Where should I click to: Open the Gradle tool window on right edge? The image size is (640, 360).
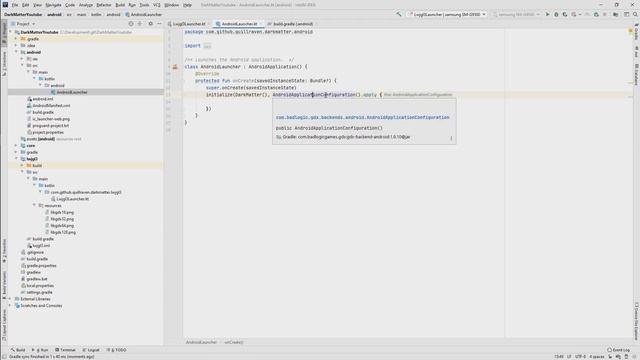coord(636,33)
